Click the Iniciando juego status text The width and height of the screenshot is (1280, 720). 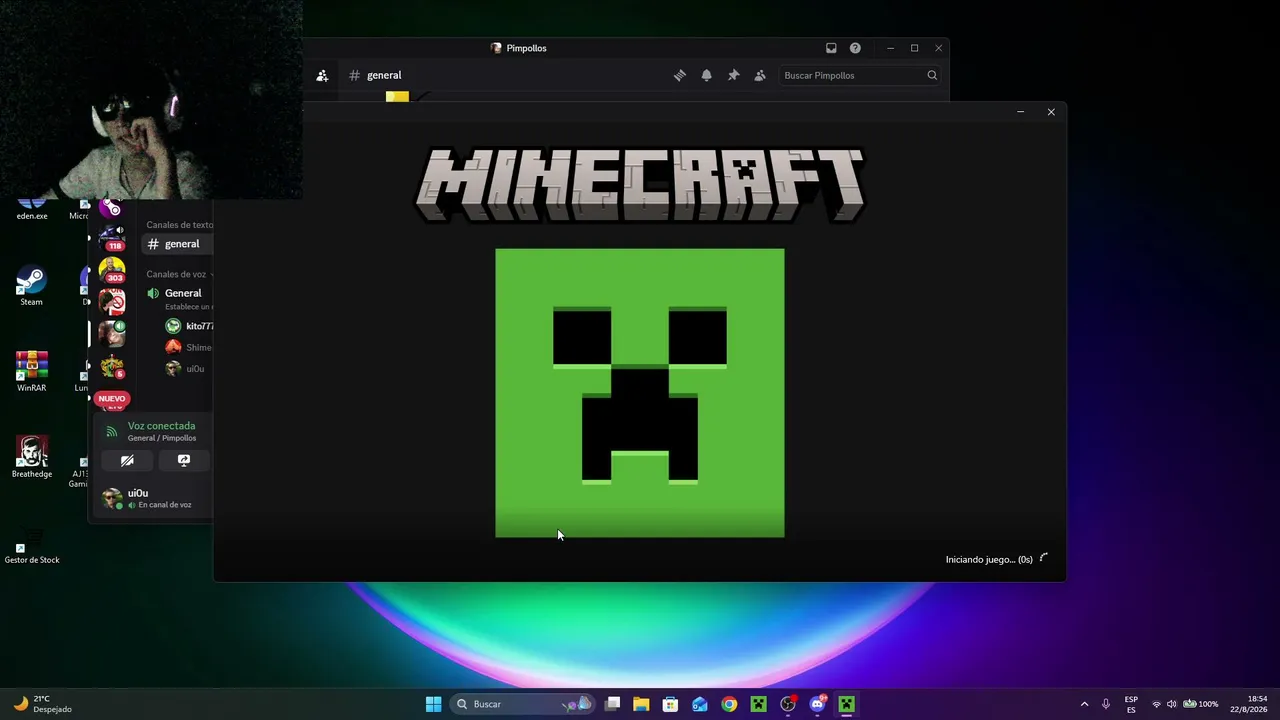click(989, 560)
